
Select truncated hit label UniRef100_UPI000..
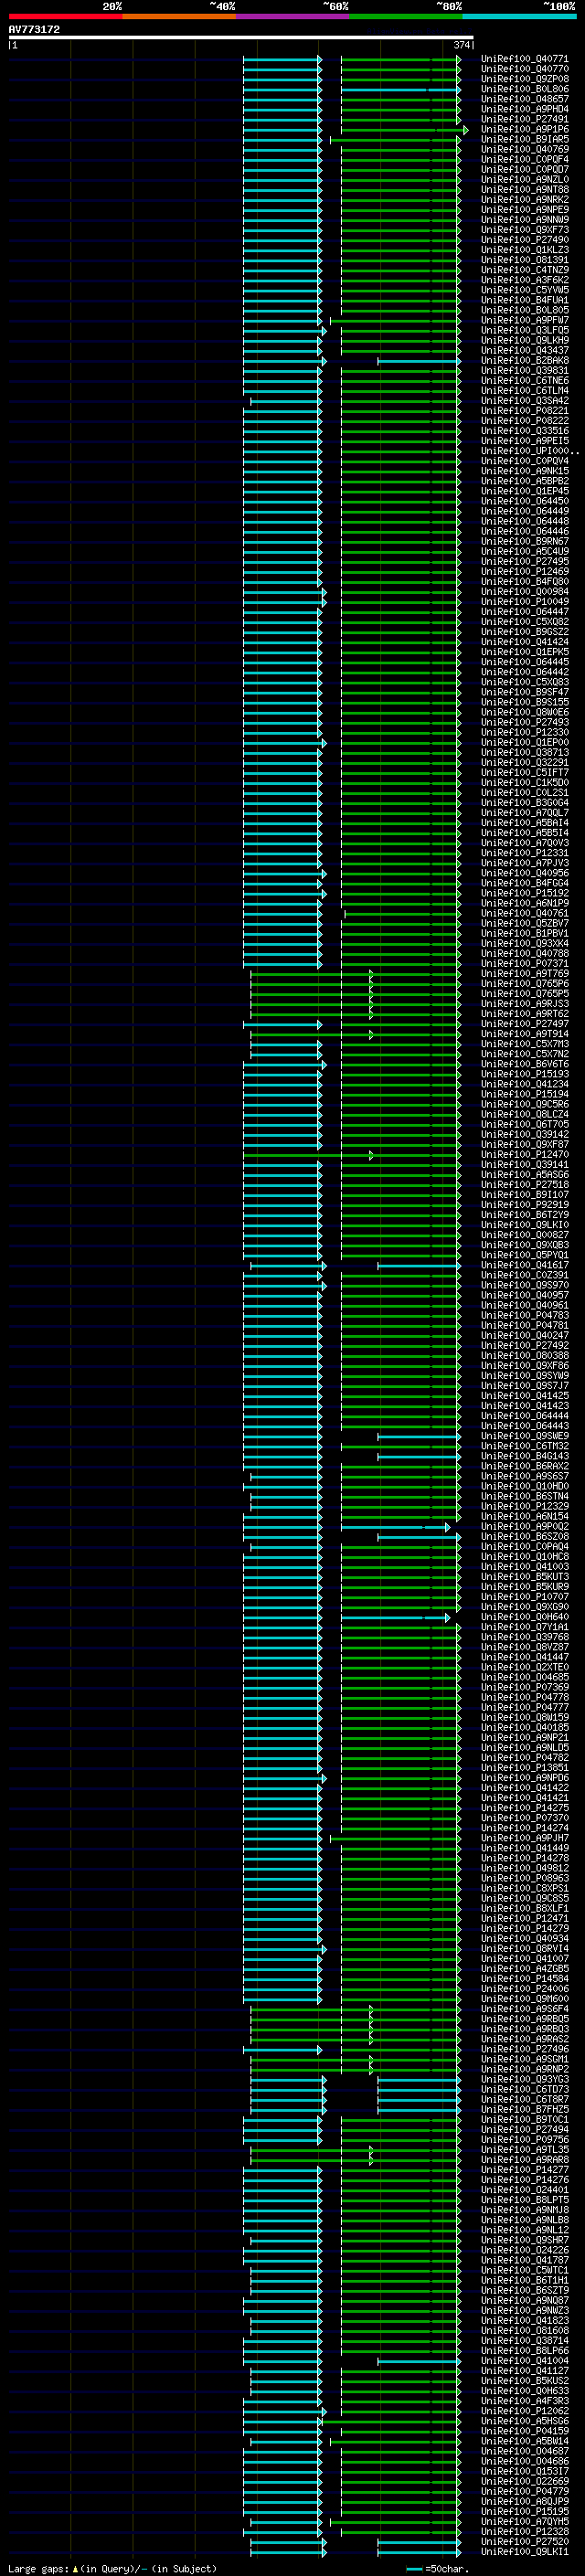529,451
